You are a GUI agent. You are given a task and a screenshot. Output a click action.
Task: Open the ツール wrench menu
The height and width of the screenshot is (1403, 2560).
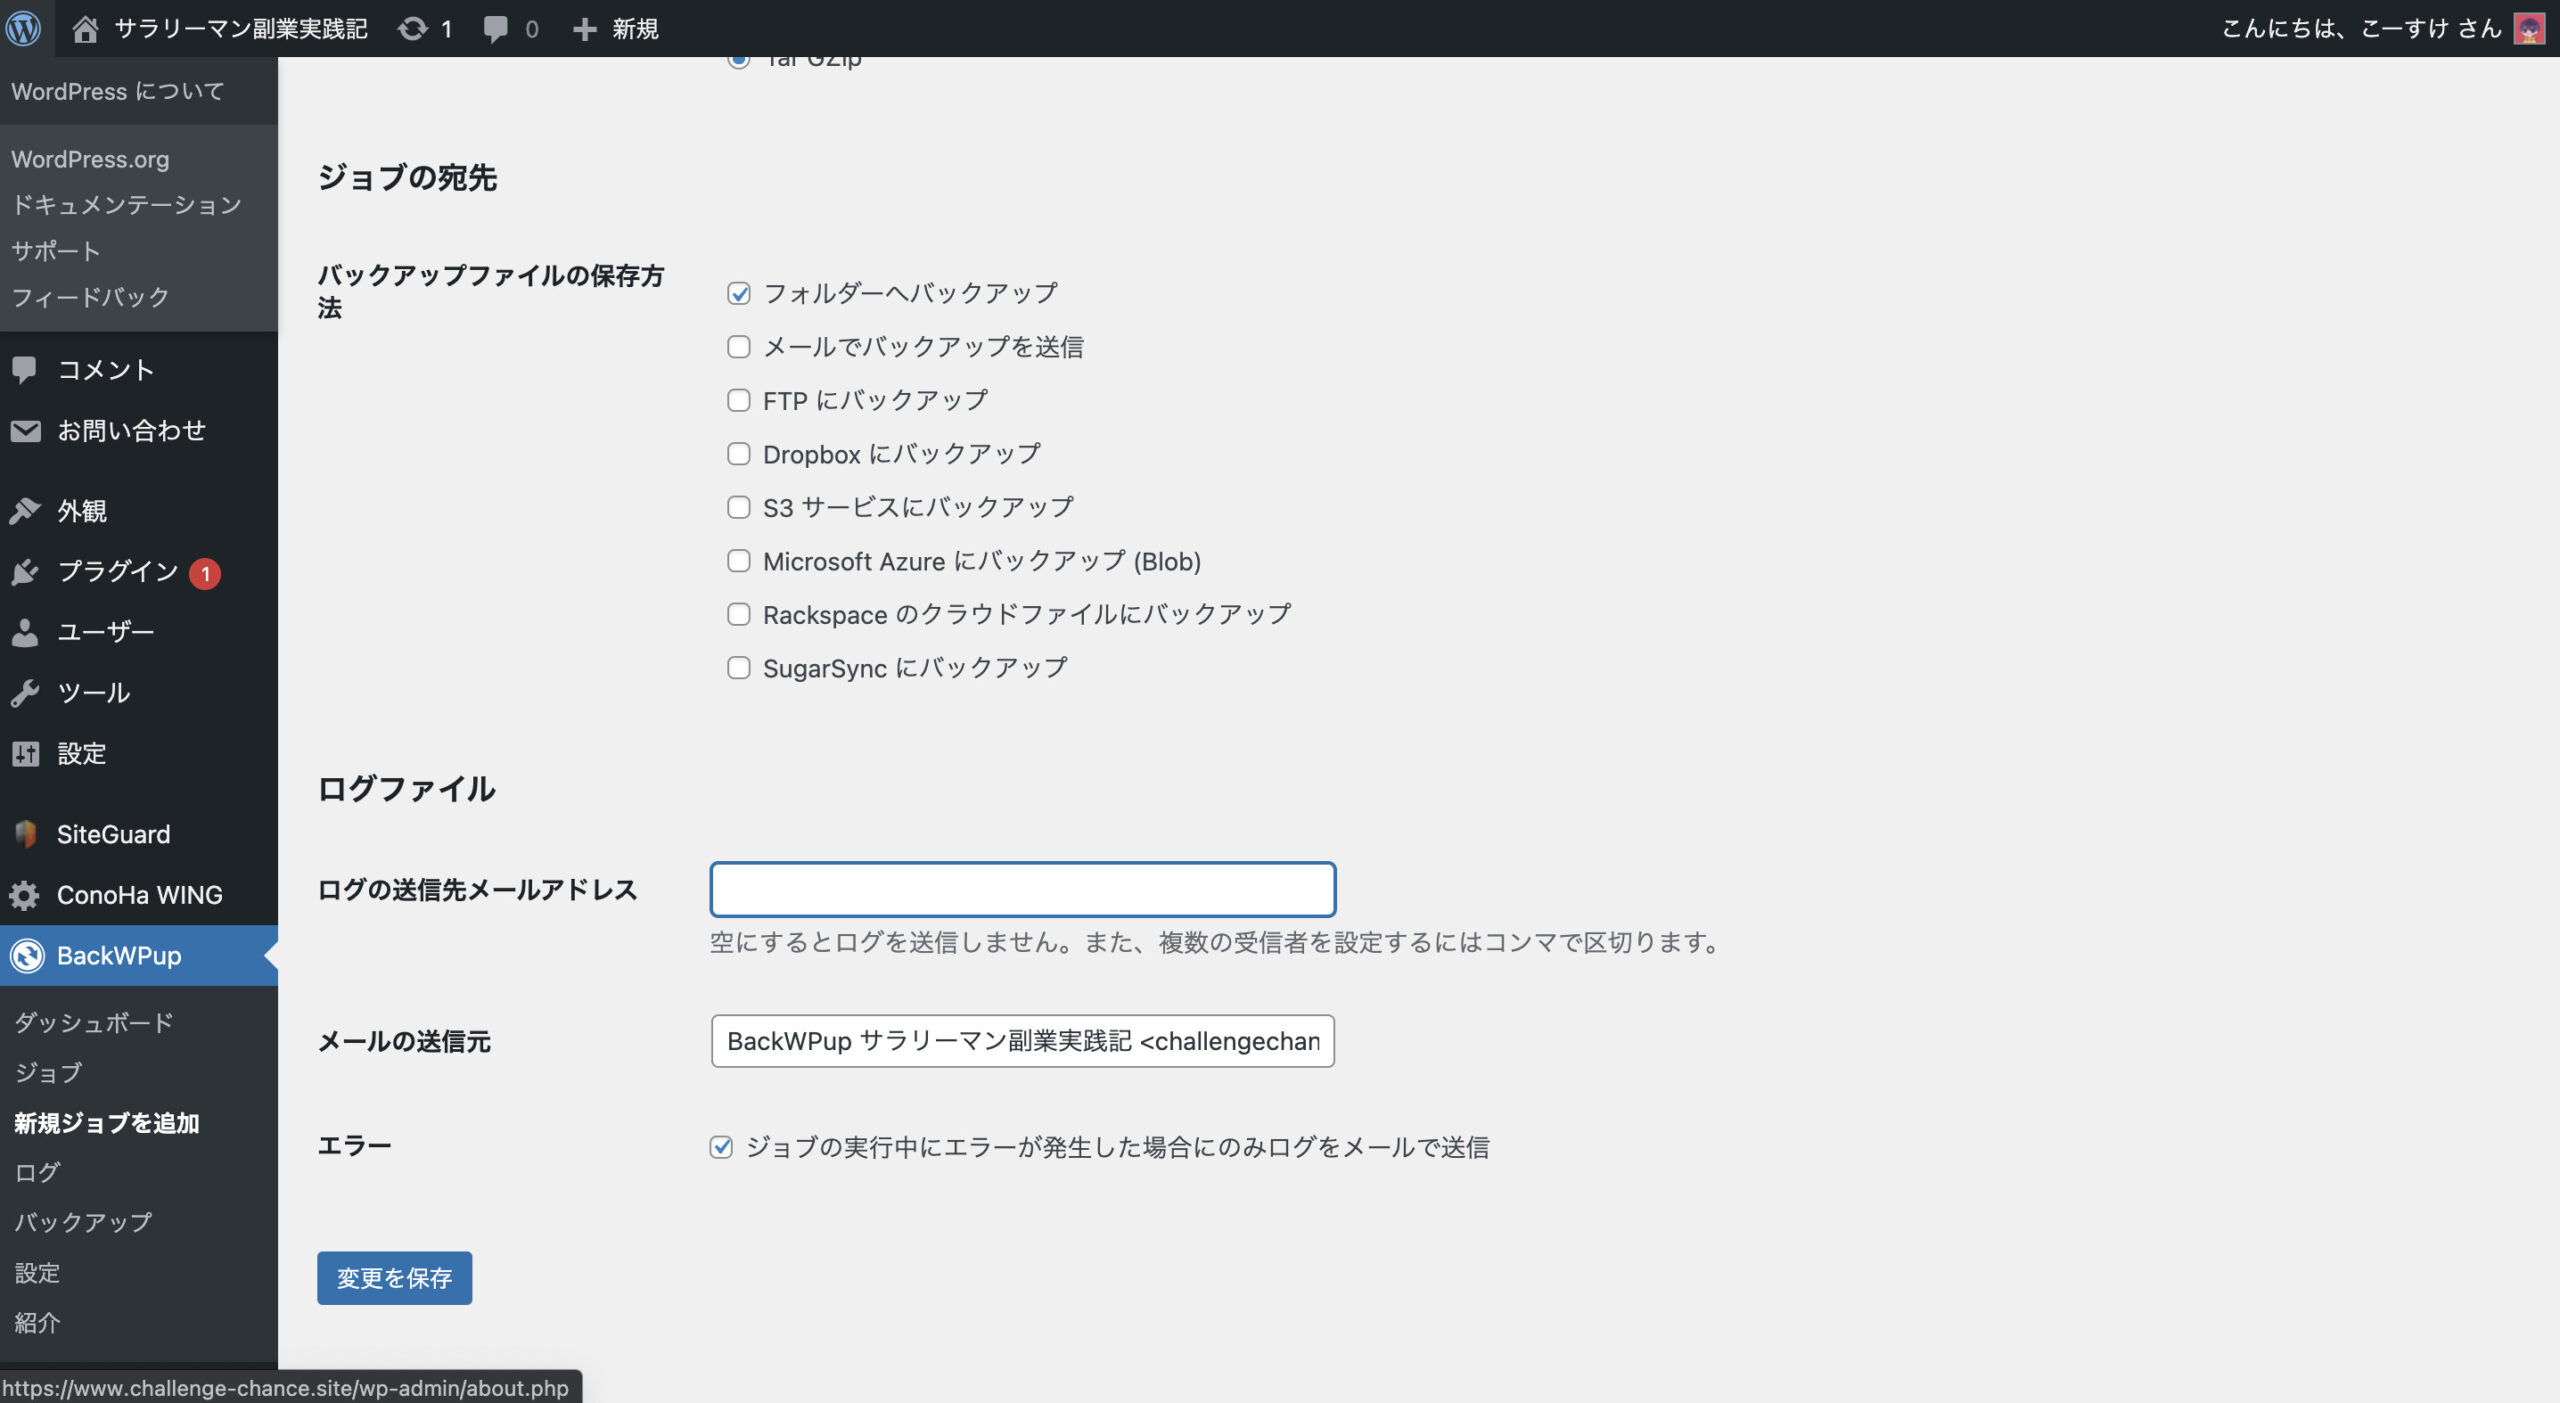pos(25,693)
